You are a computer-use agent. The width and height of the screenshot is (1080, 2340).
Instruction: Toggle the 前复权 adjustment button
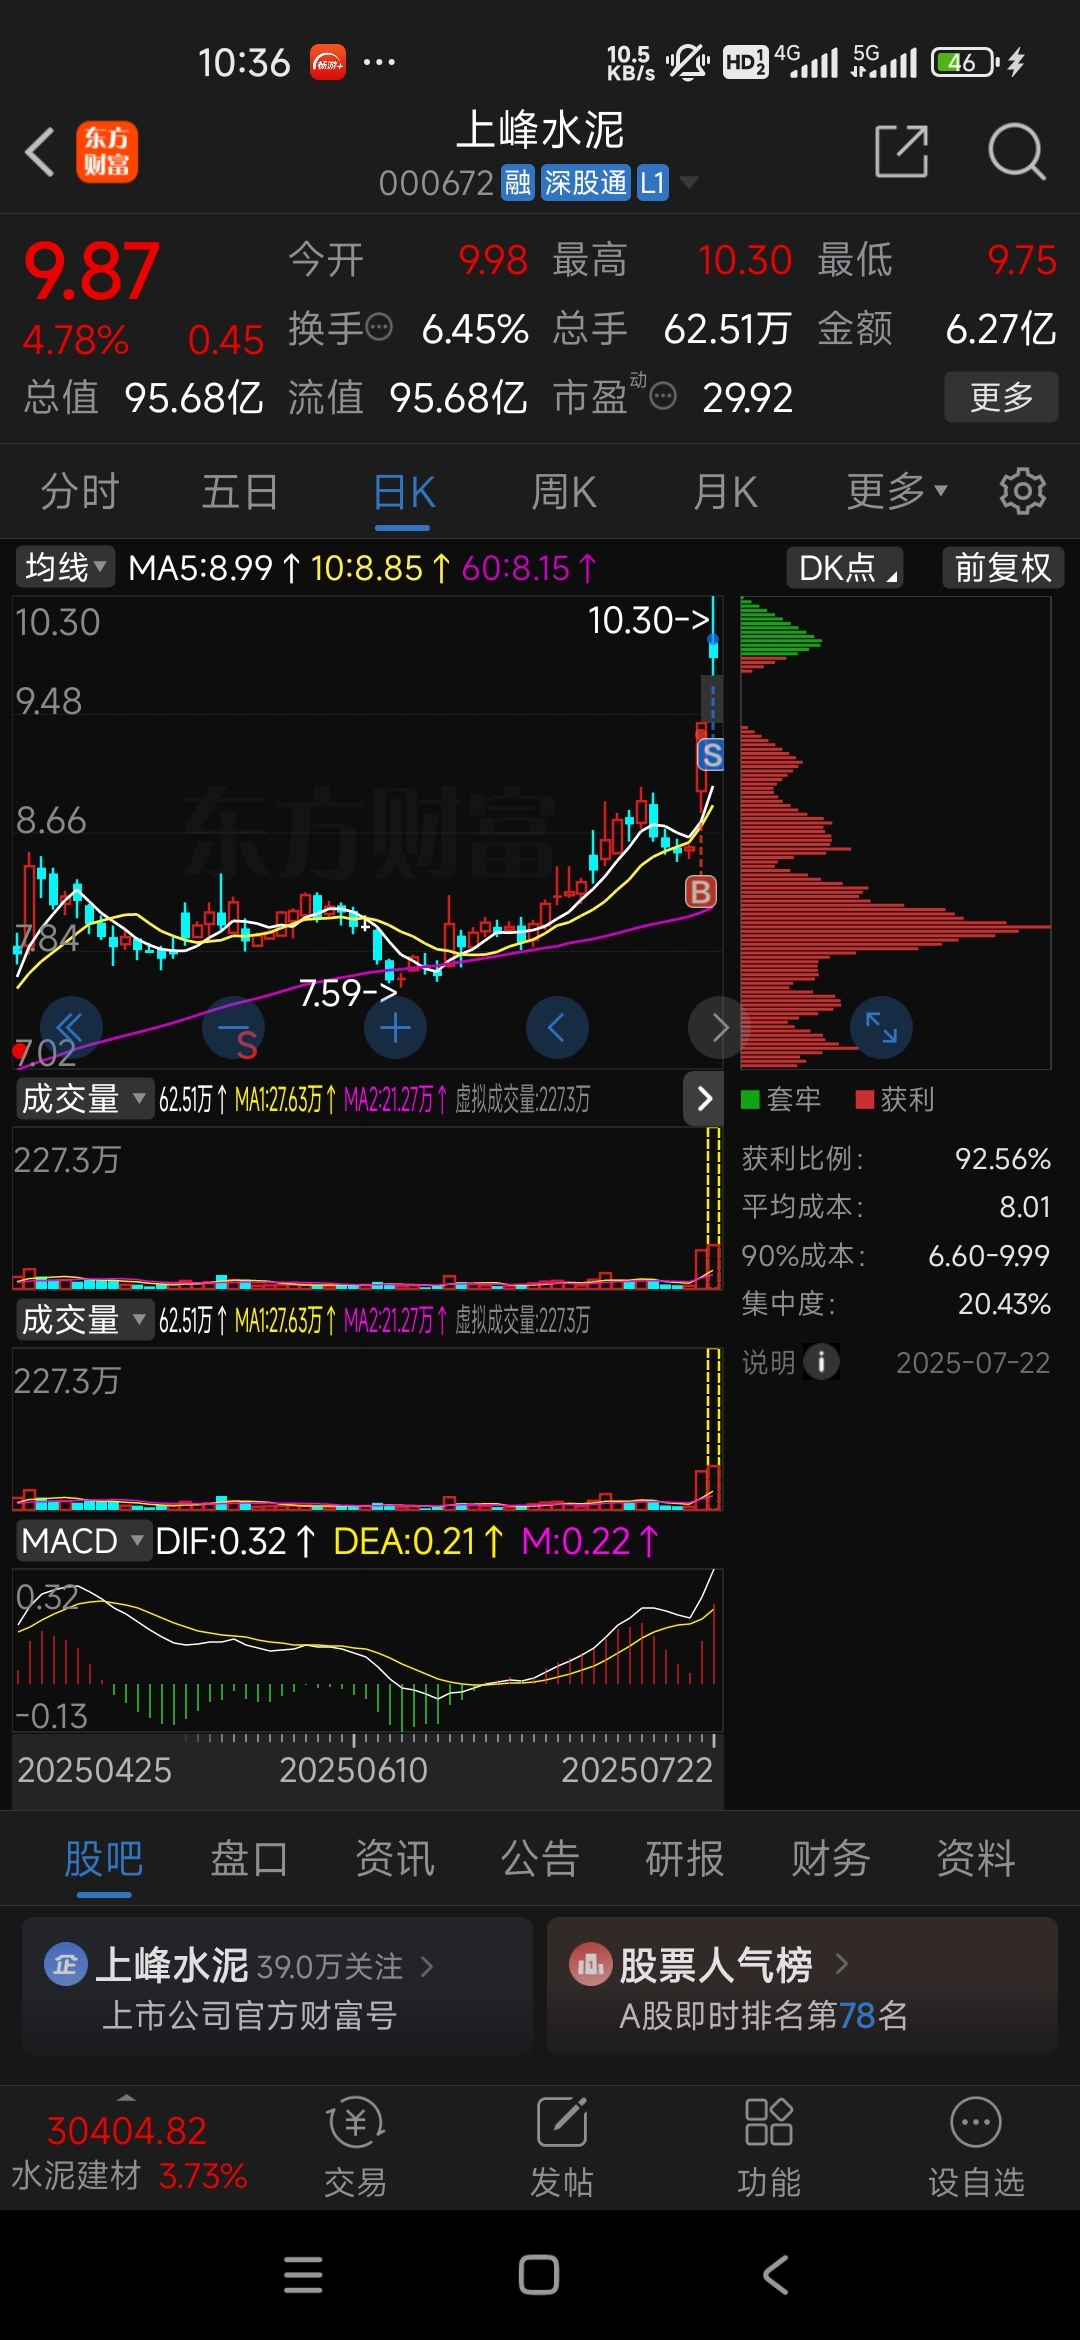pos(1003,567)
